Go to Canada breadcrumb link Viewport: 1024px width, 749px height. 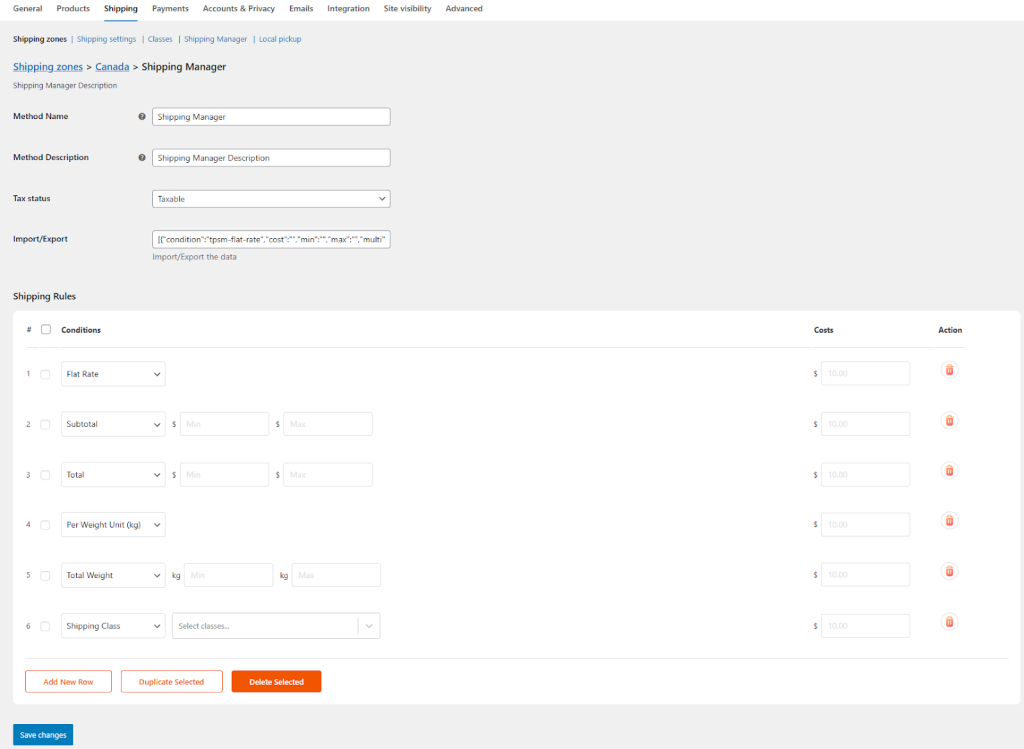pos(112,67)
